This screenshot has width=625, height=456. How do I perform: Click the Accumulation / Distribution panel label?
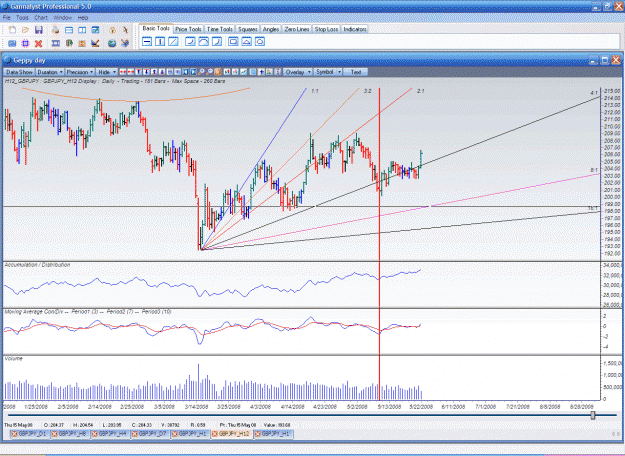click(37, 265)
